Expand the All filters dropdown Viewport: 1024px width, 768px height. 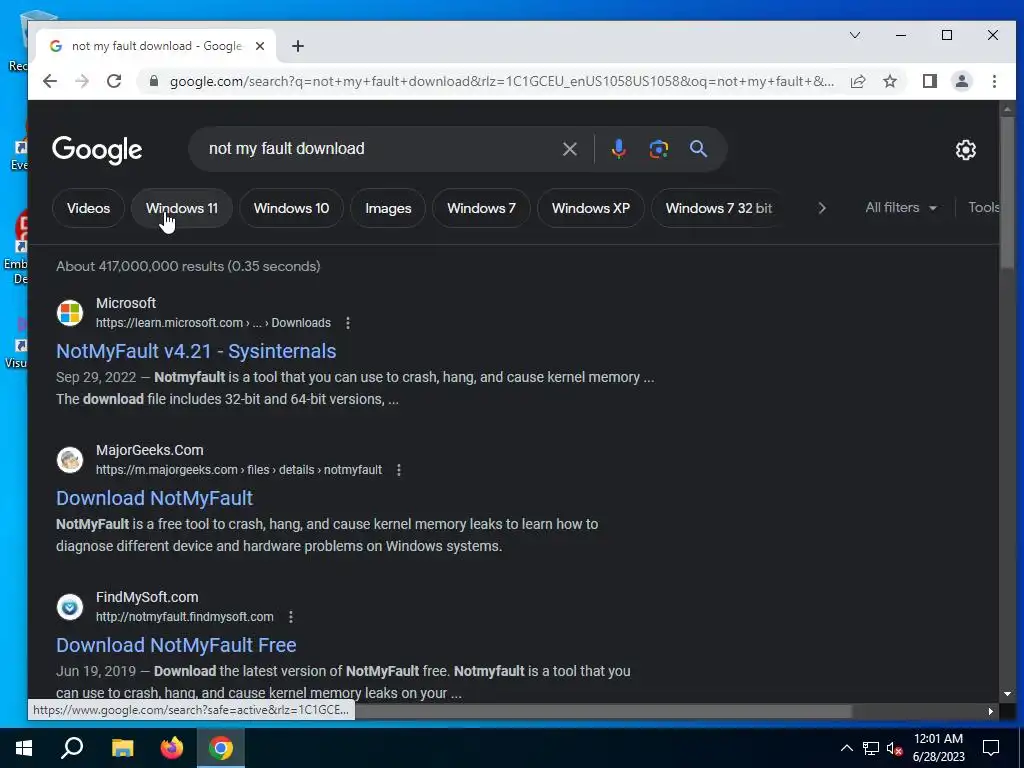tap(901, 208)
